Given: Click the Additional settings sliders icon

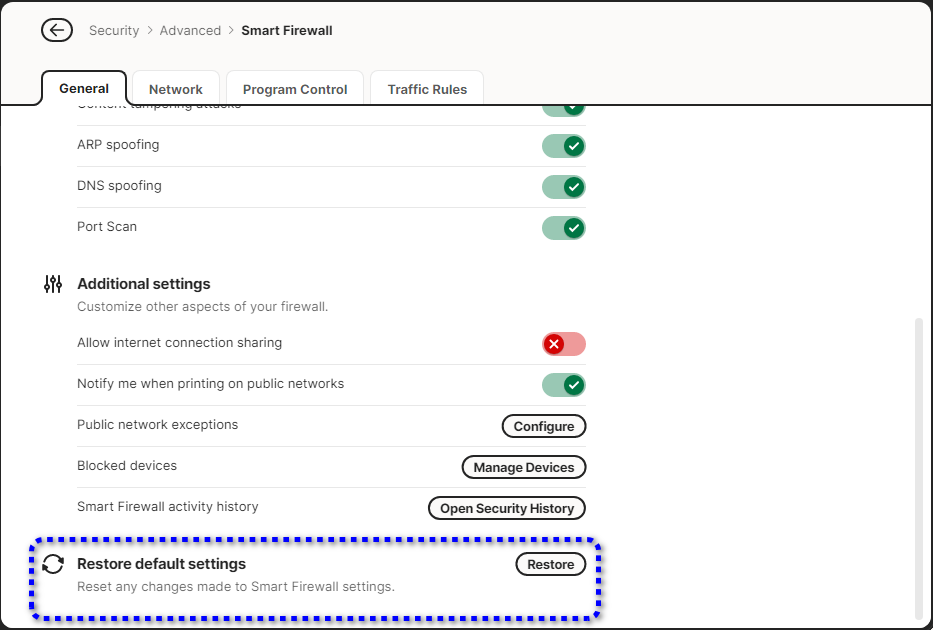Looking at the screenshot, I should coord(53,284).
